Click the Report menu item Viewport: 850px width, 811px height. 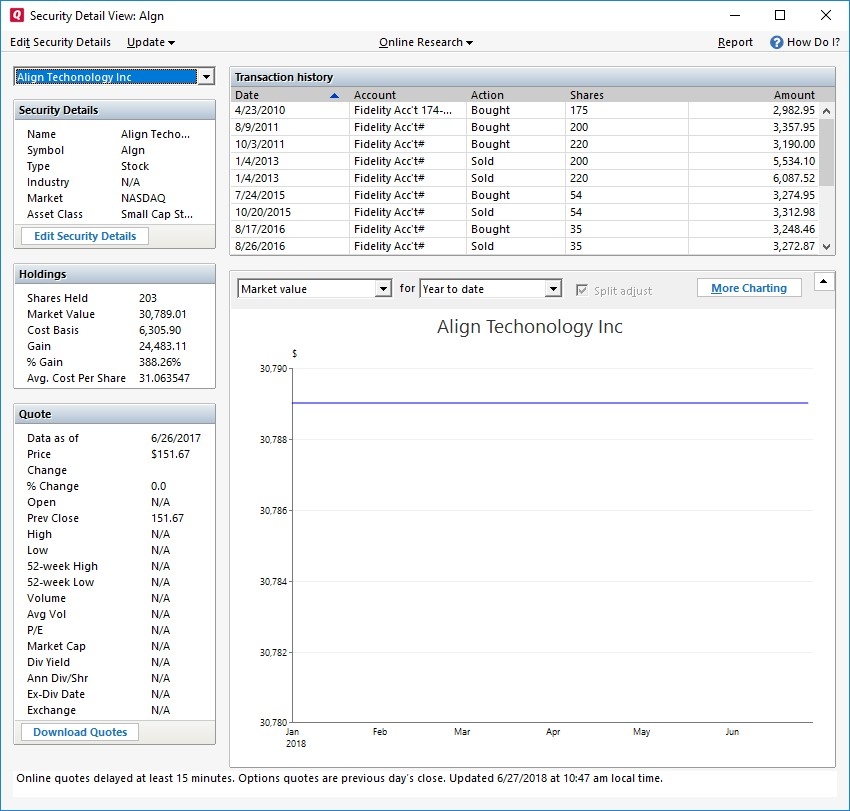point(735,42)
